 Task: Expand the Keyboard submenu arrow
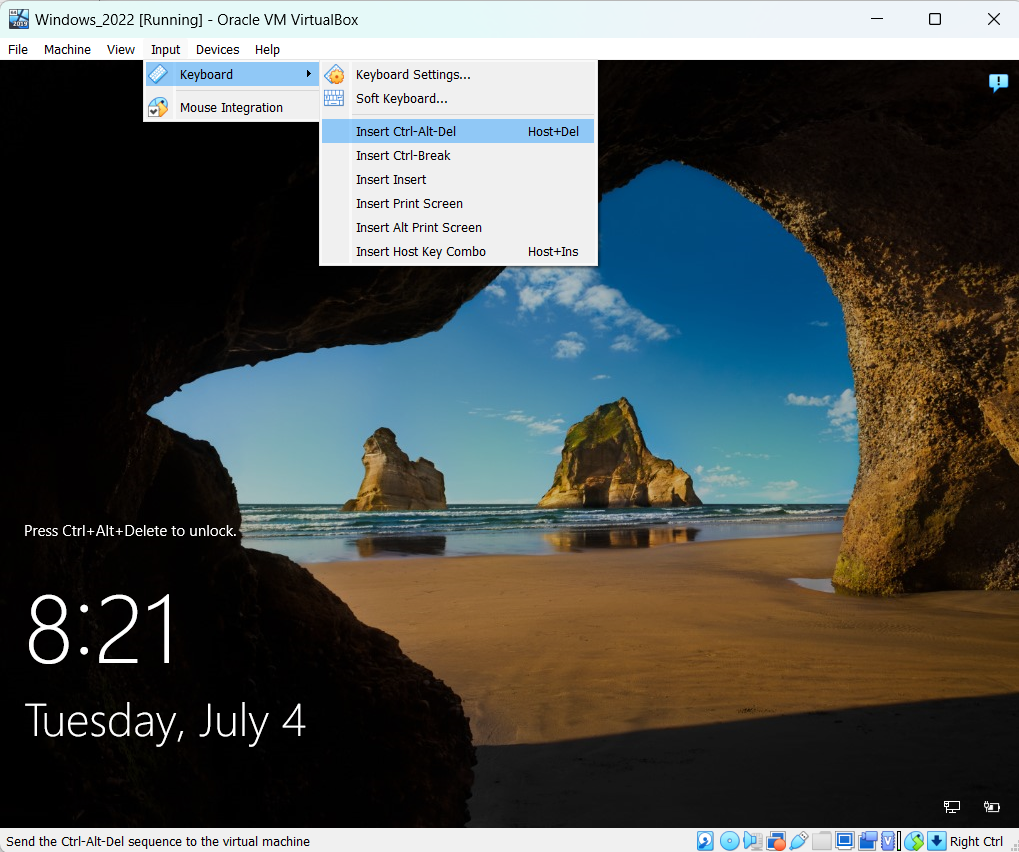[309, 74]
